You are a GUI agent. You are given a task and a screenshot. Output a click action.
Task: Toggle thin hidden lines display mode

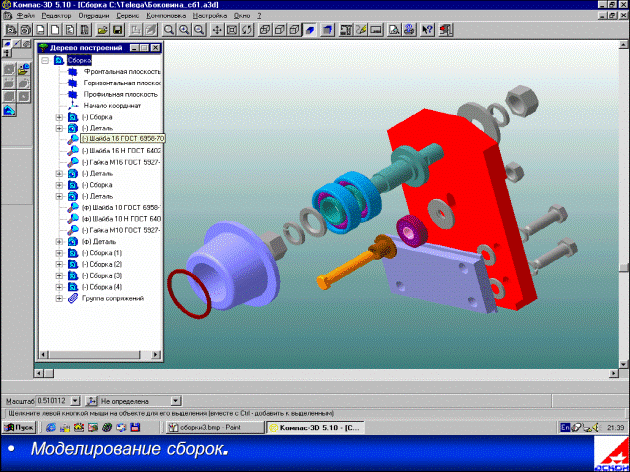[295, 30]
